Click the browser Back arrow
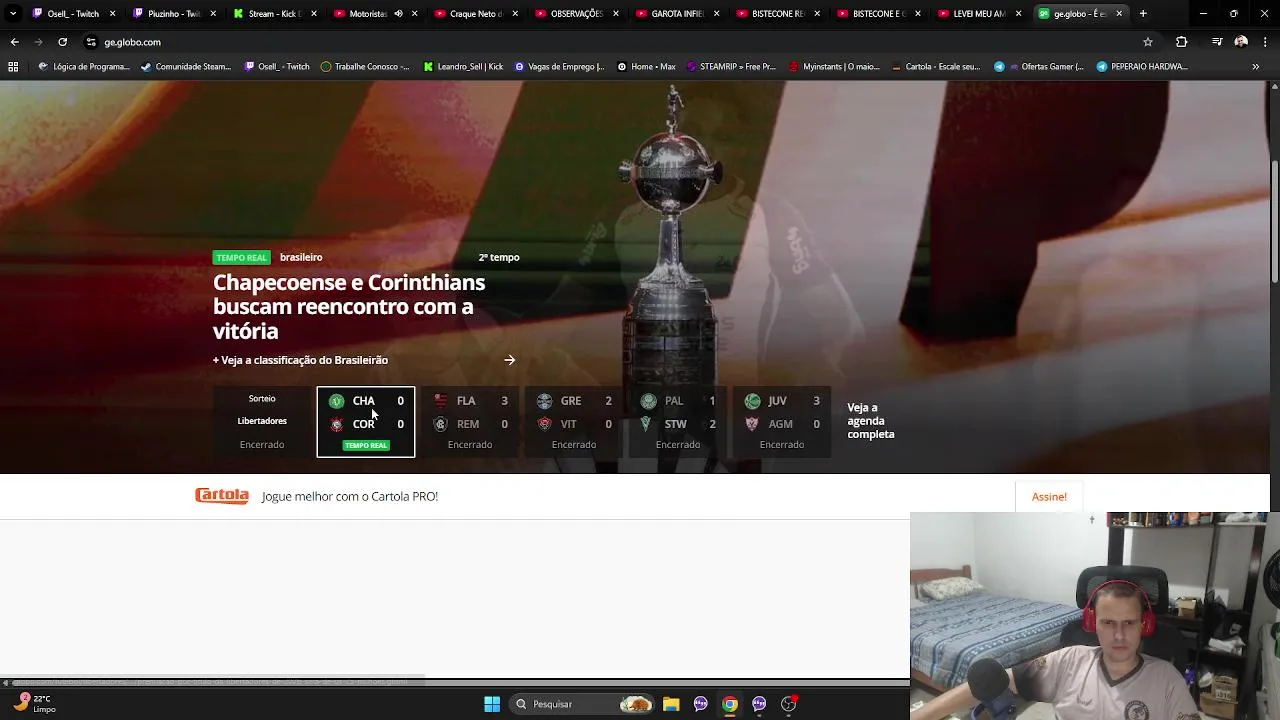 tap(14, 42)
